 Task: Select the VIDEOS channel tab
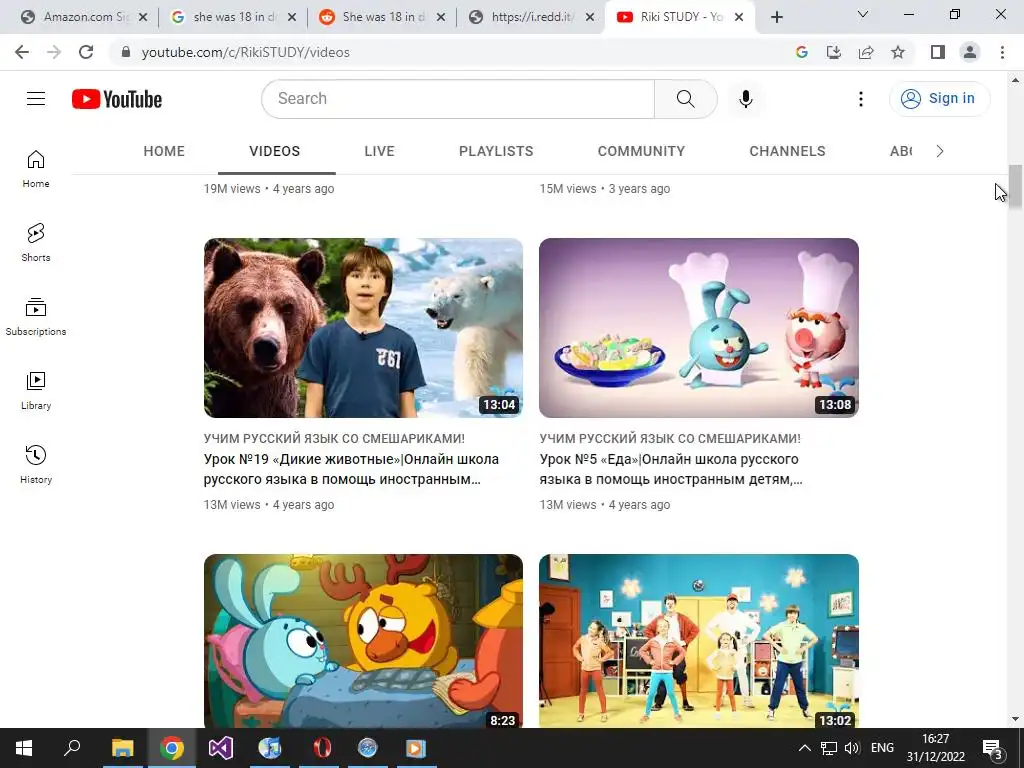pyautogui.click(x=274, y=152)
